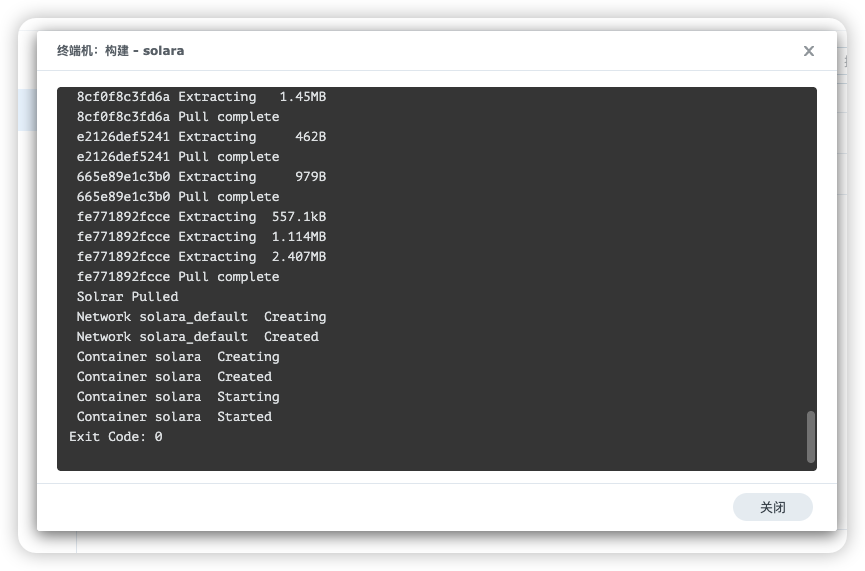Click the terminal output scrollbar thumb
Screen dimensions: 865x571
tap(810, 436)
